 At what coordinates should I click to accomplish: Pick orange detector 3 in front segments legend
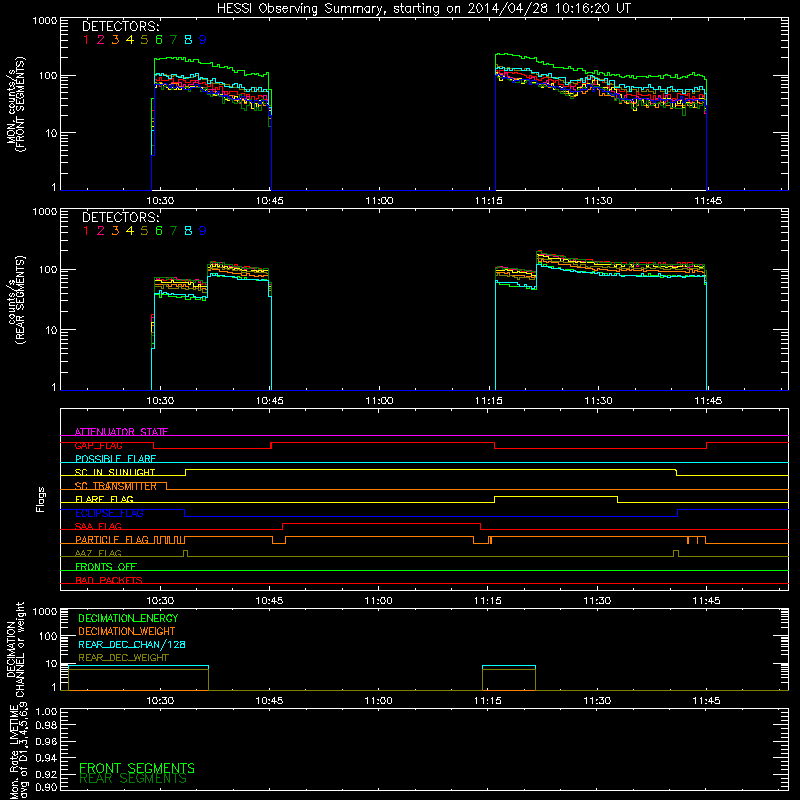(x=115, y=40)
